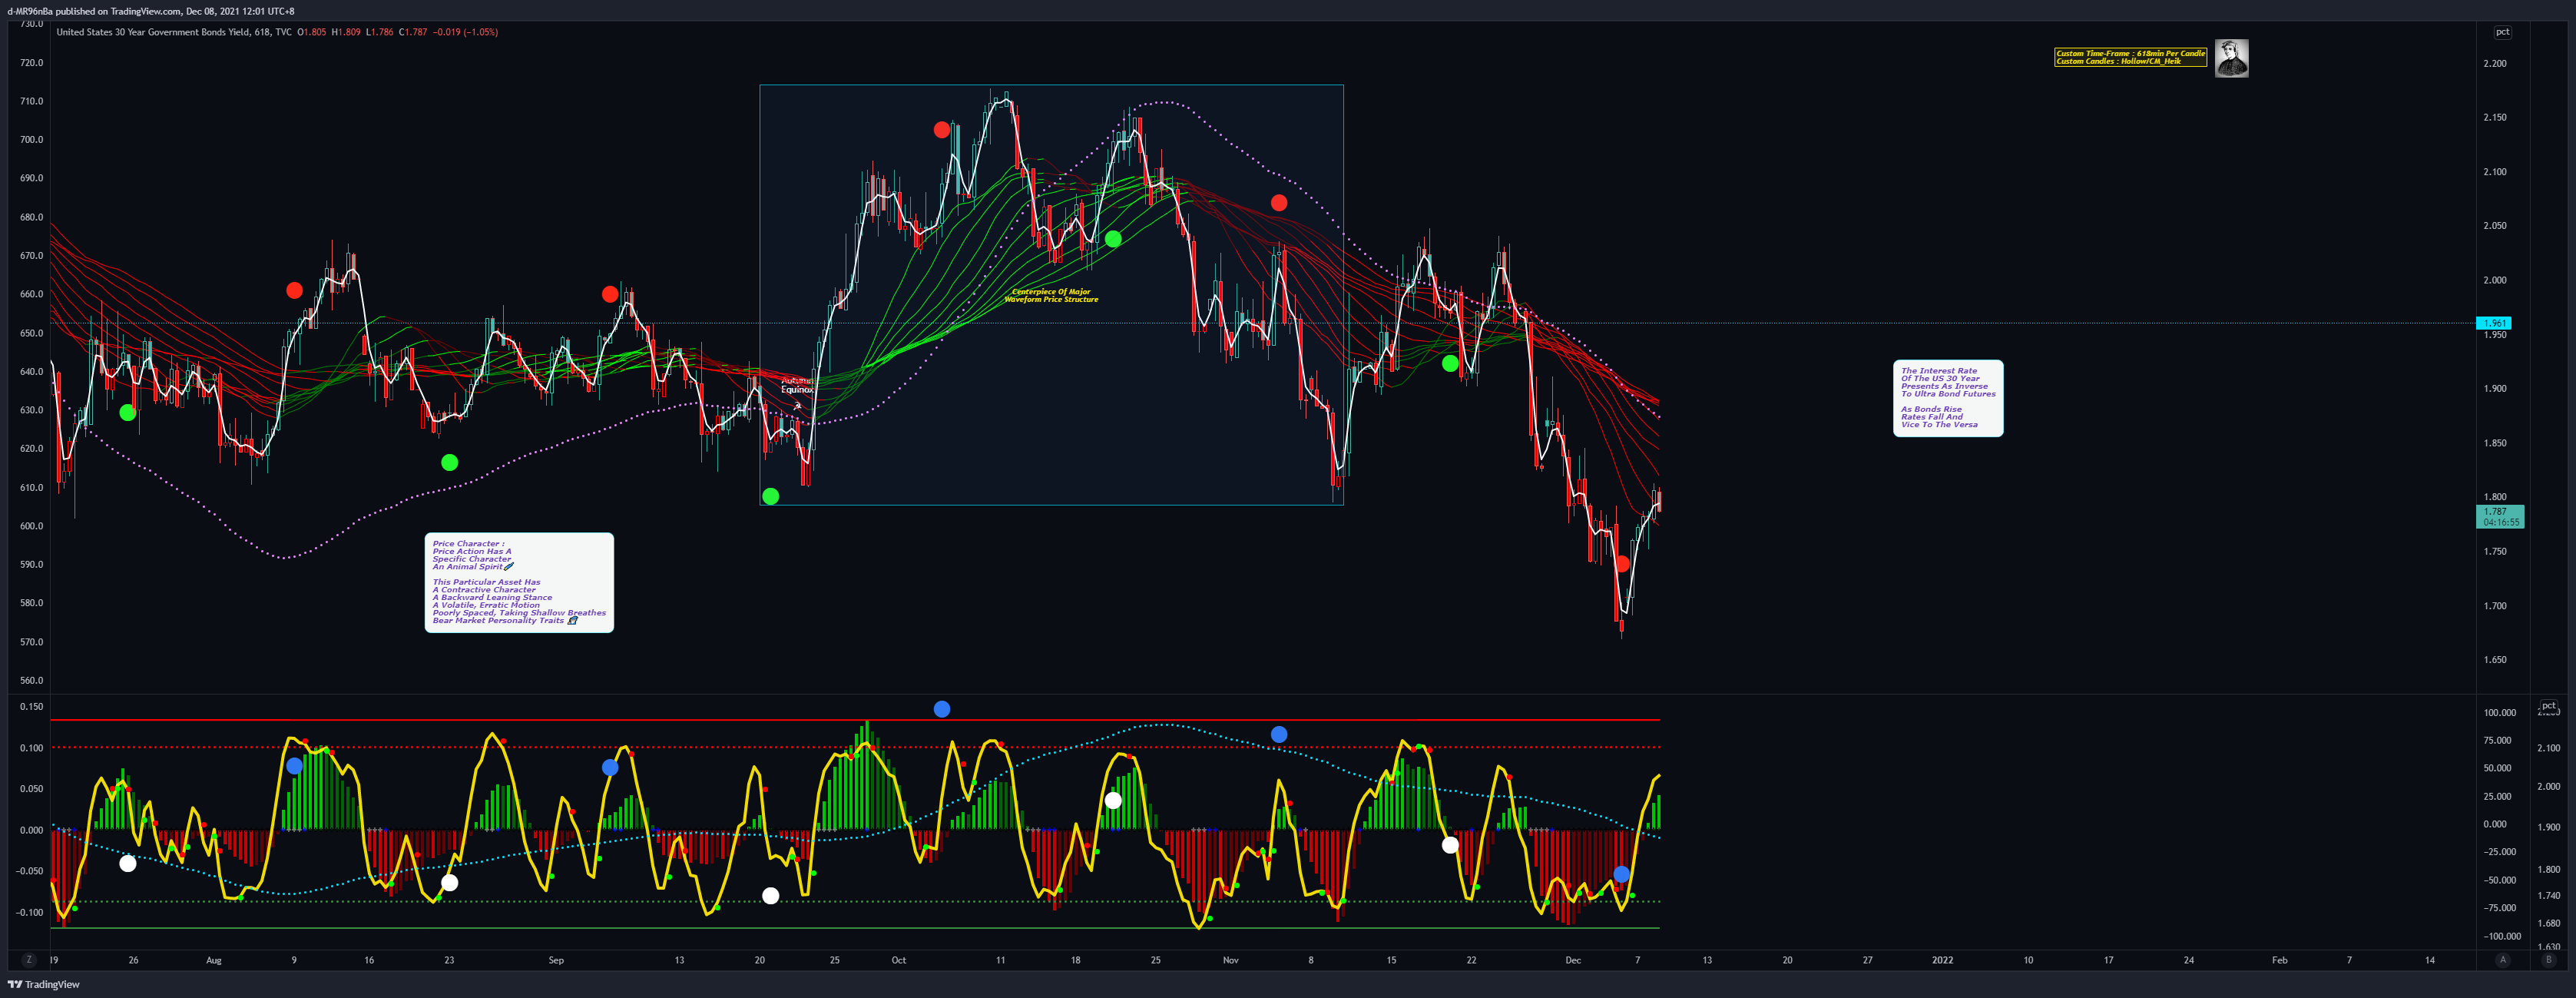This screenshot has width=2576, height=998.
Task: Click 2.200 on the right price axis
Action: tap(2495, 63)
